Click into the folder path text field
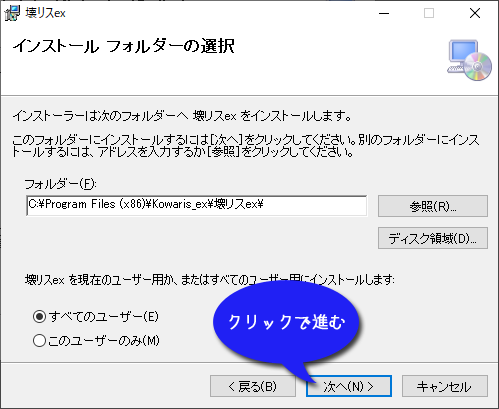 [x=197, y=205]
